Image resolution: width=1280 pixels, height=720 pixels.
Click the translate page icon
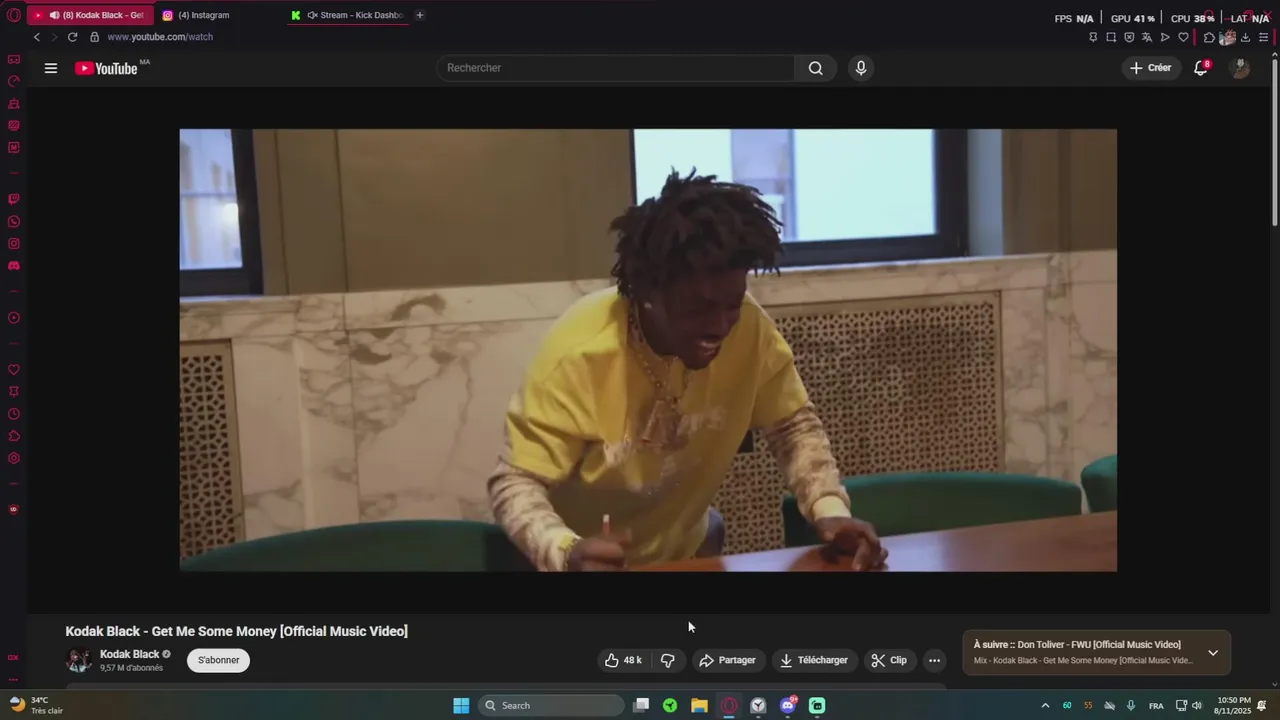pos(1147,37)
